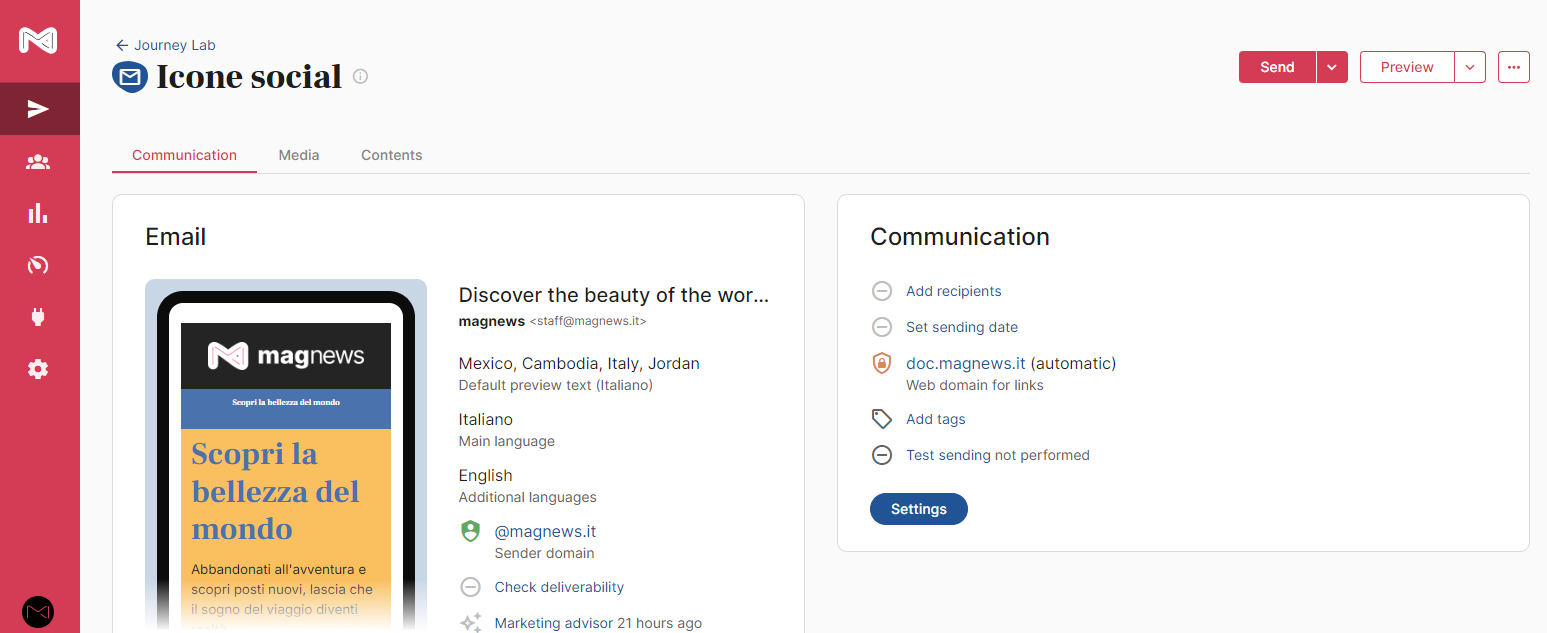
Task: Open the gear settings sidebar icon
Action: pos(38,369)
